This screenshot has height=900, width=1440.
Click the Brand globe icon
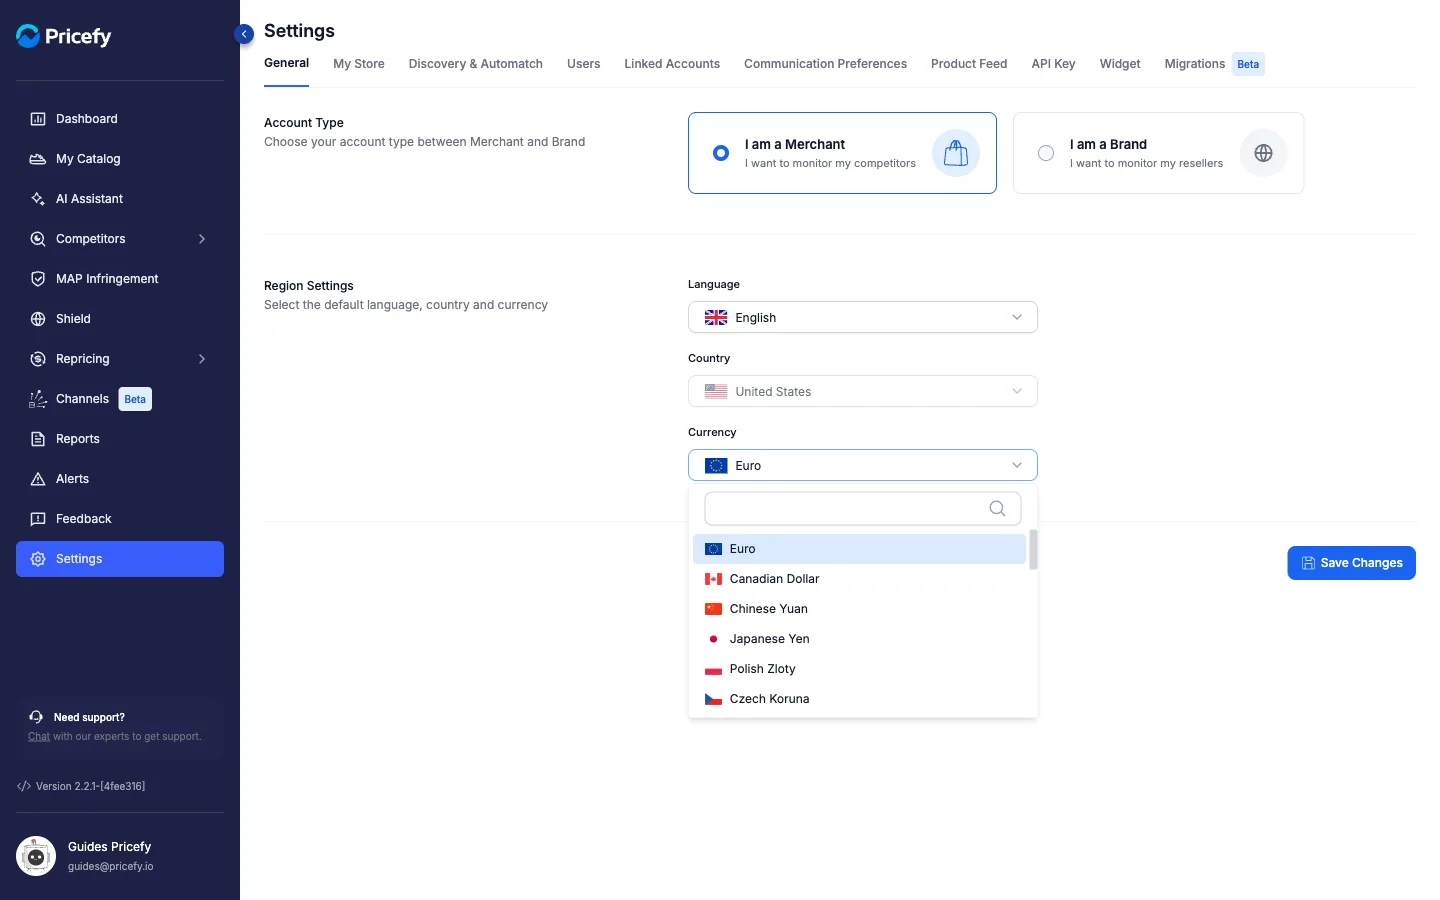point(1263,153)
